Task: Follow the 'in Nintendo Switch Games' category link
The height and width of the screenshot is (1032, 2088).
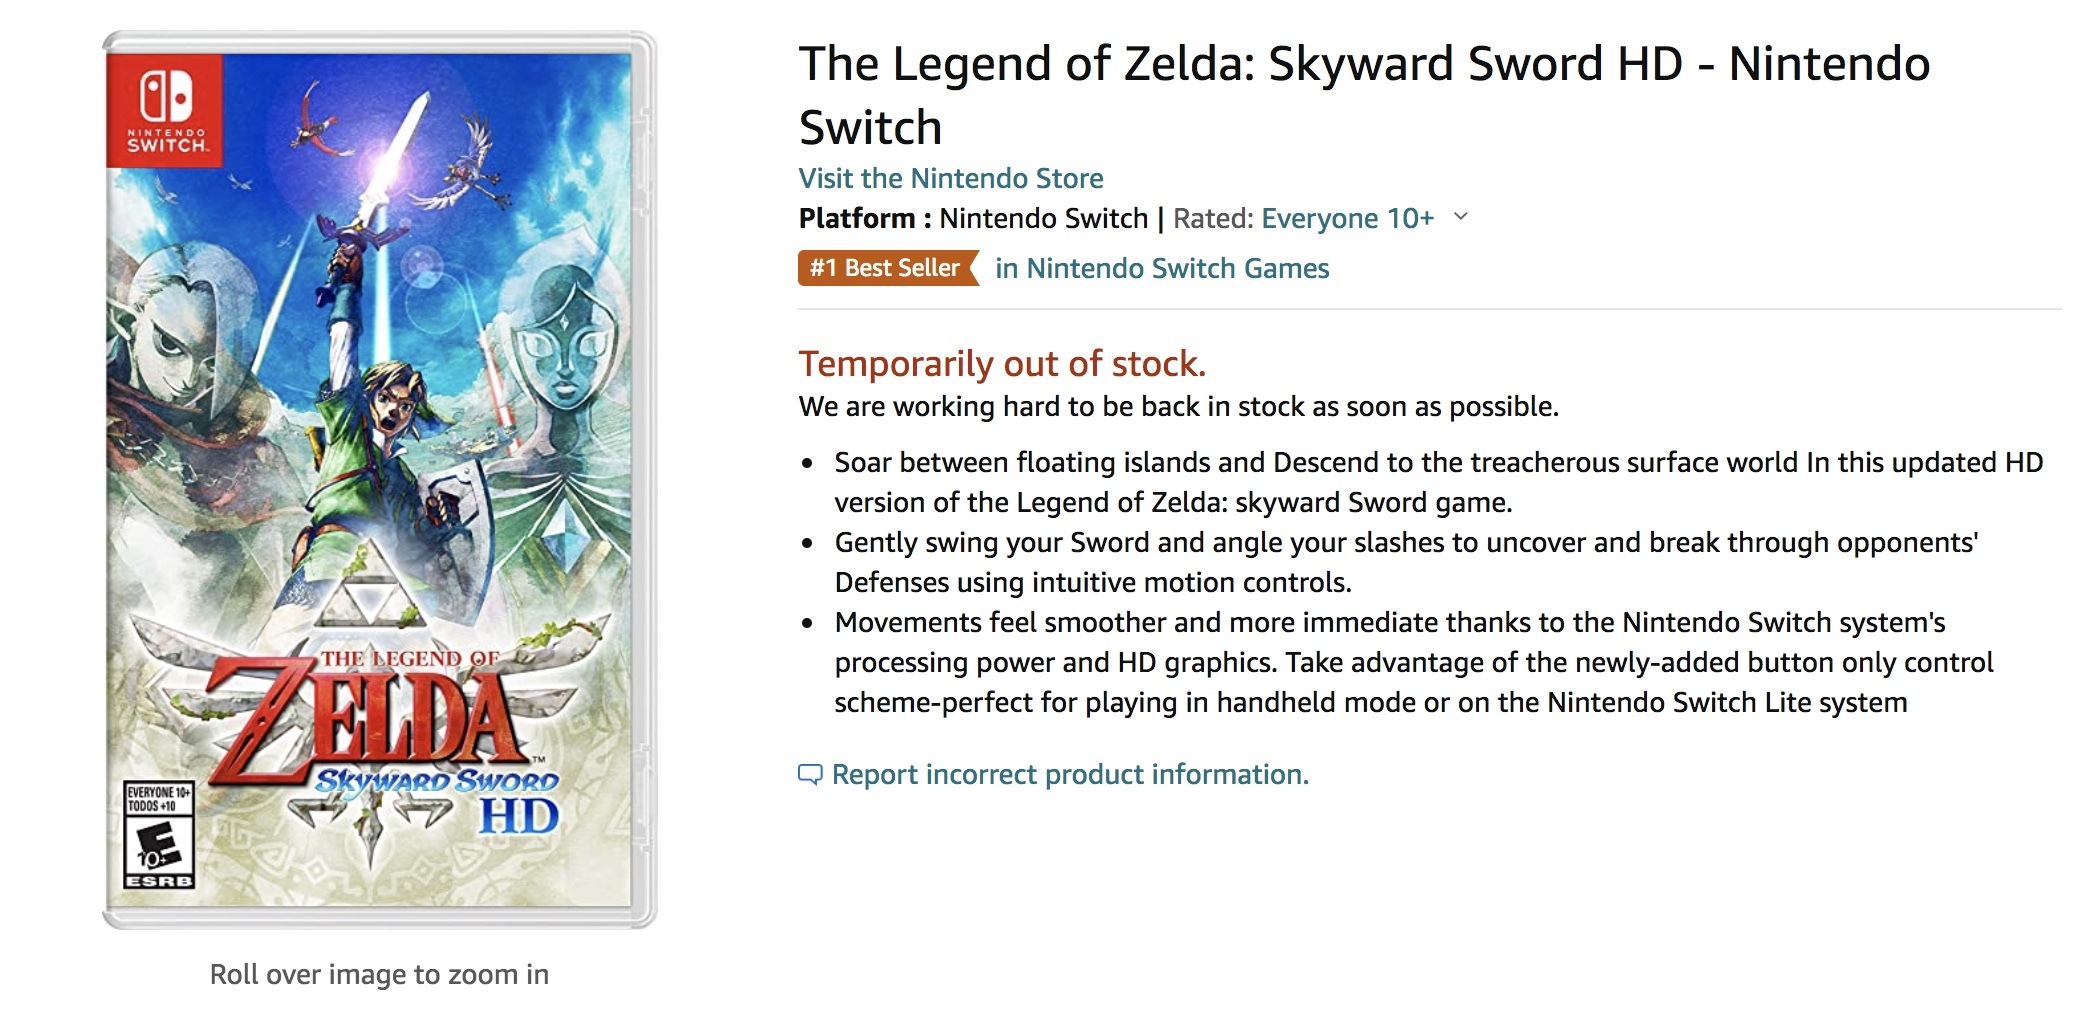Action: 1162,268
